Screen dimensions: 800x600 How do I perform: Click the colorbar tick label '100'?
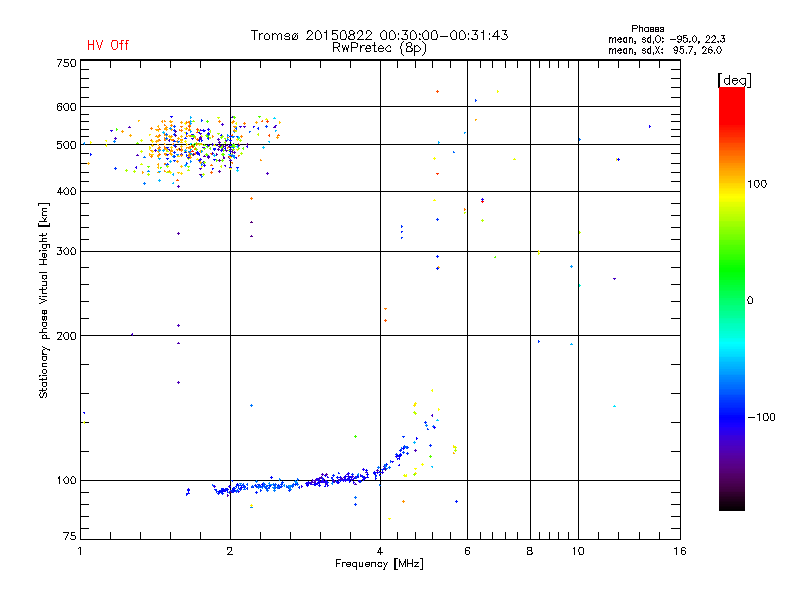click(757, 184)
